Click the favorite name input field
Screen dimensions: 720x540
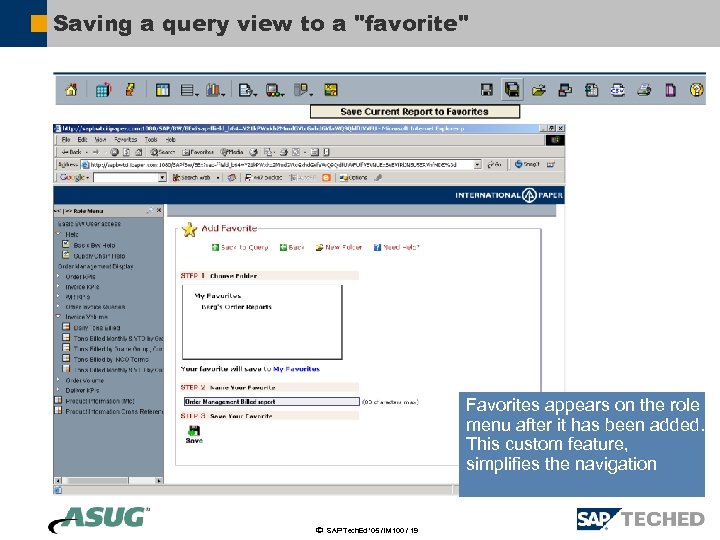click(271, 402)
